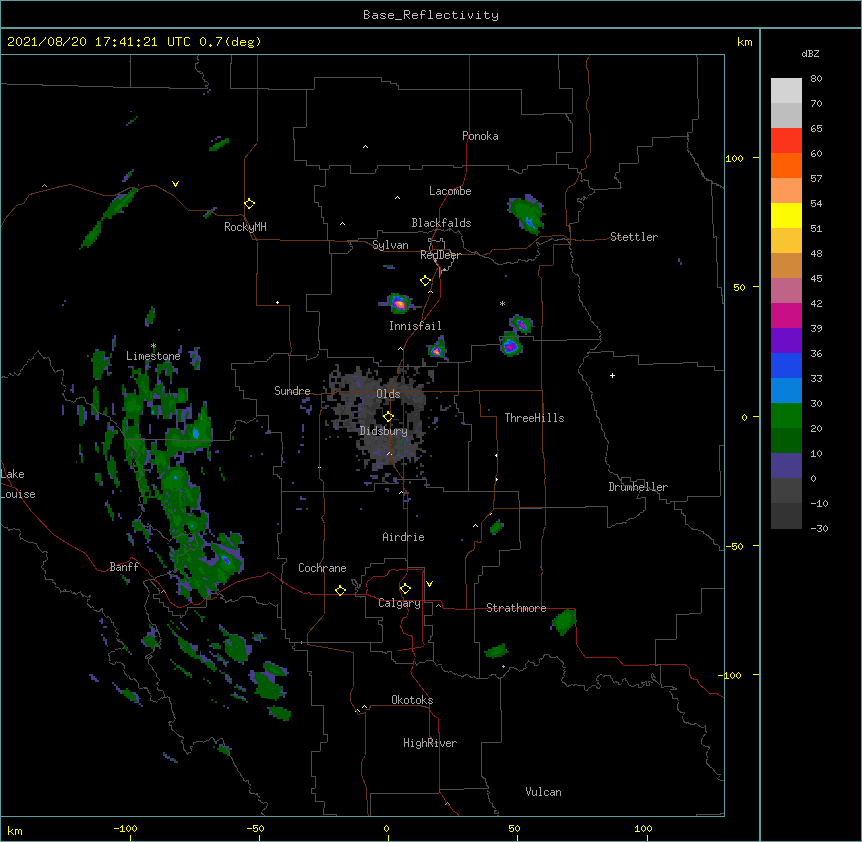The width and height of the screenshot is (862, 842).
Task: Click the ThreeHills town label
Action: [x=534, y=418]
